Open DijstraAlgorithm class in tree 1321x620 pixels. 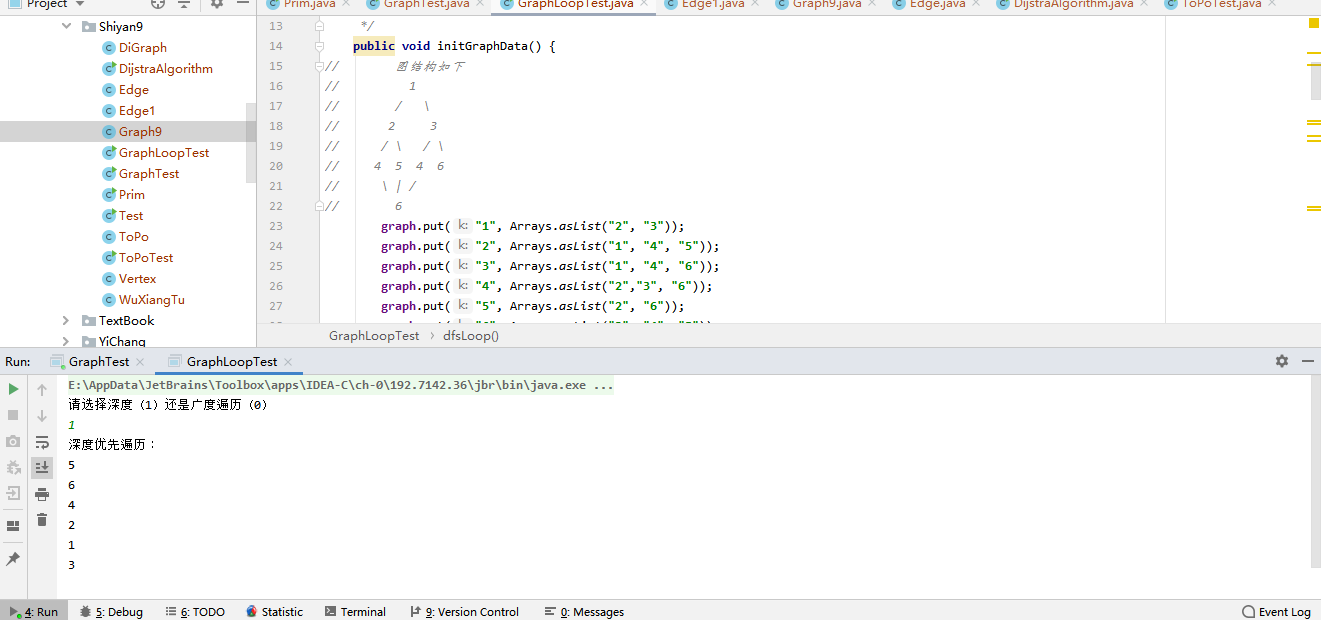[x=166, y=69]
